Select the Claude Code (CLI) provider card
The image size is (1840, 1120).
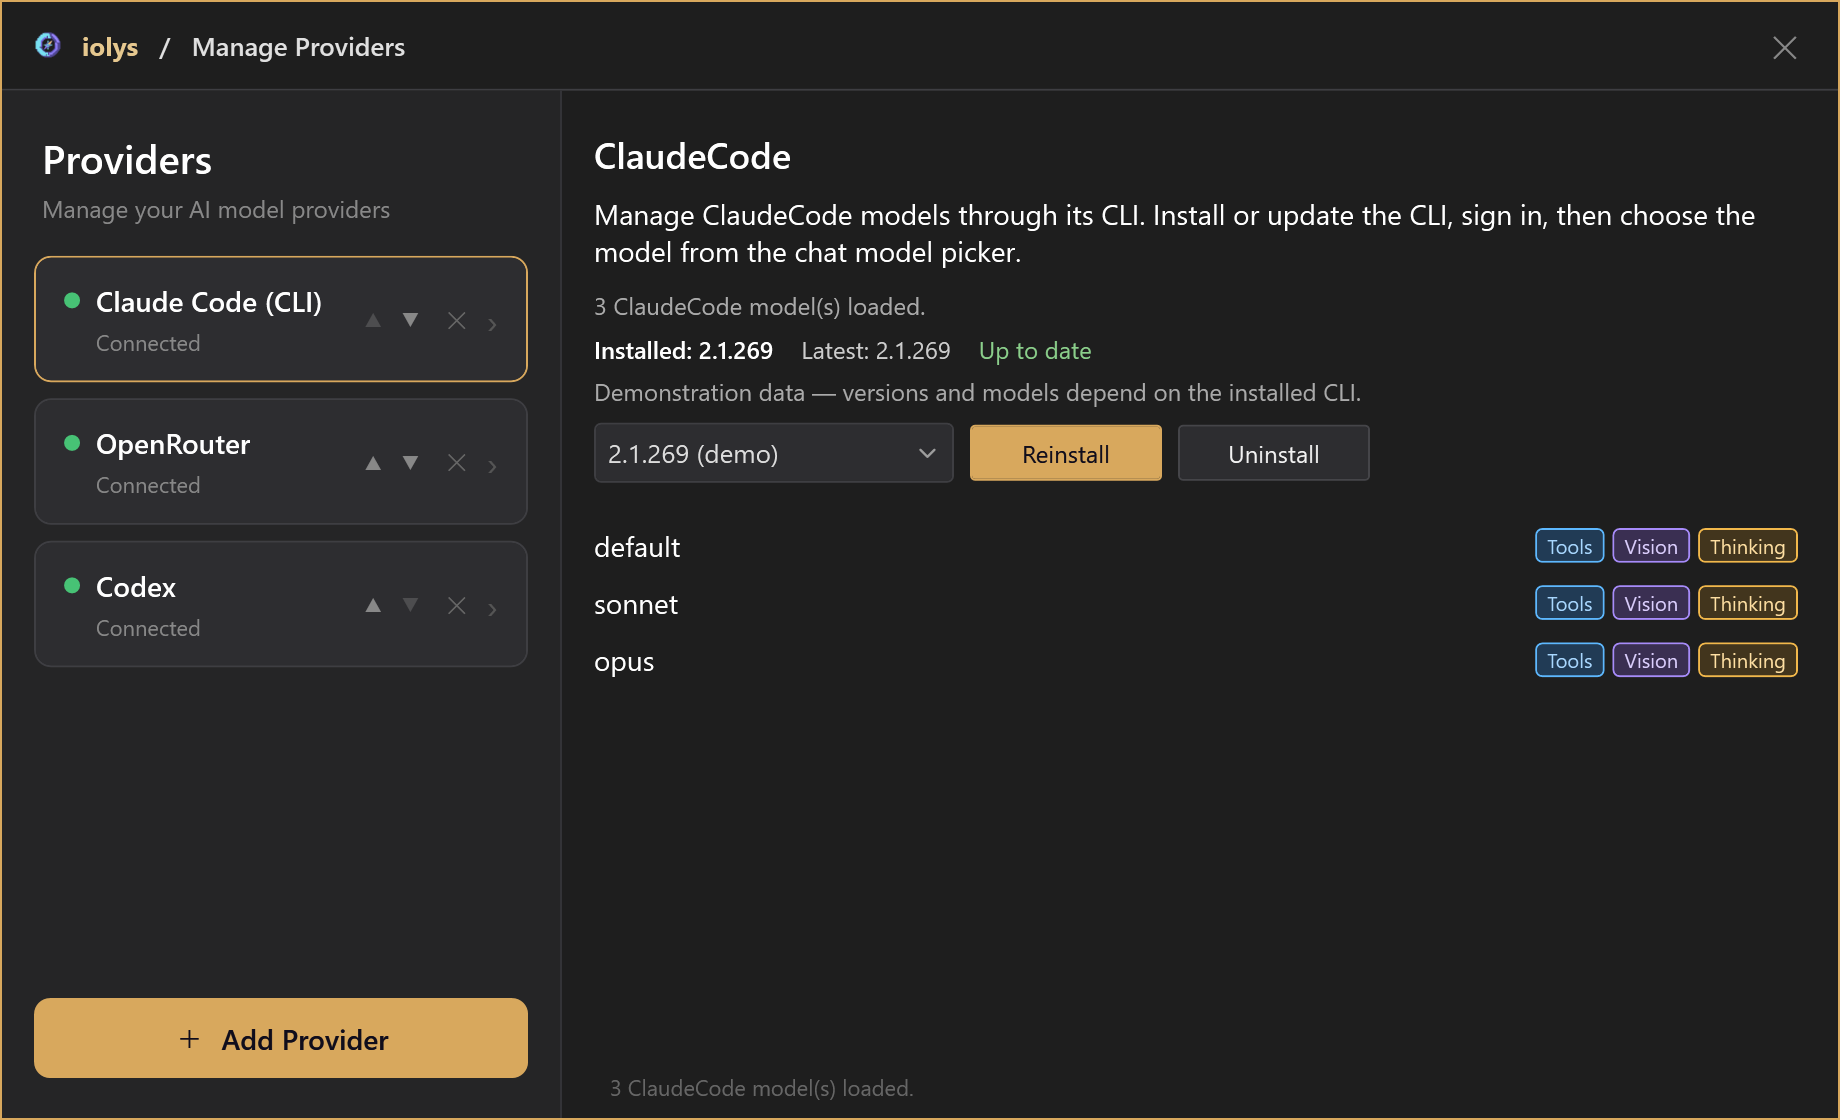coord(281,319)
